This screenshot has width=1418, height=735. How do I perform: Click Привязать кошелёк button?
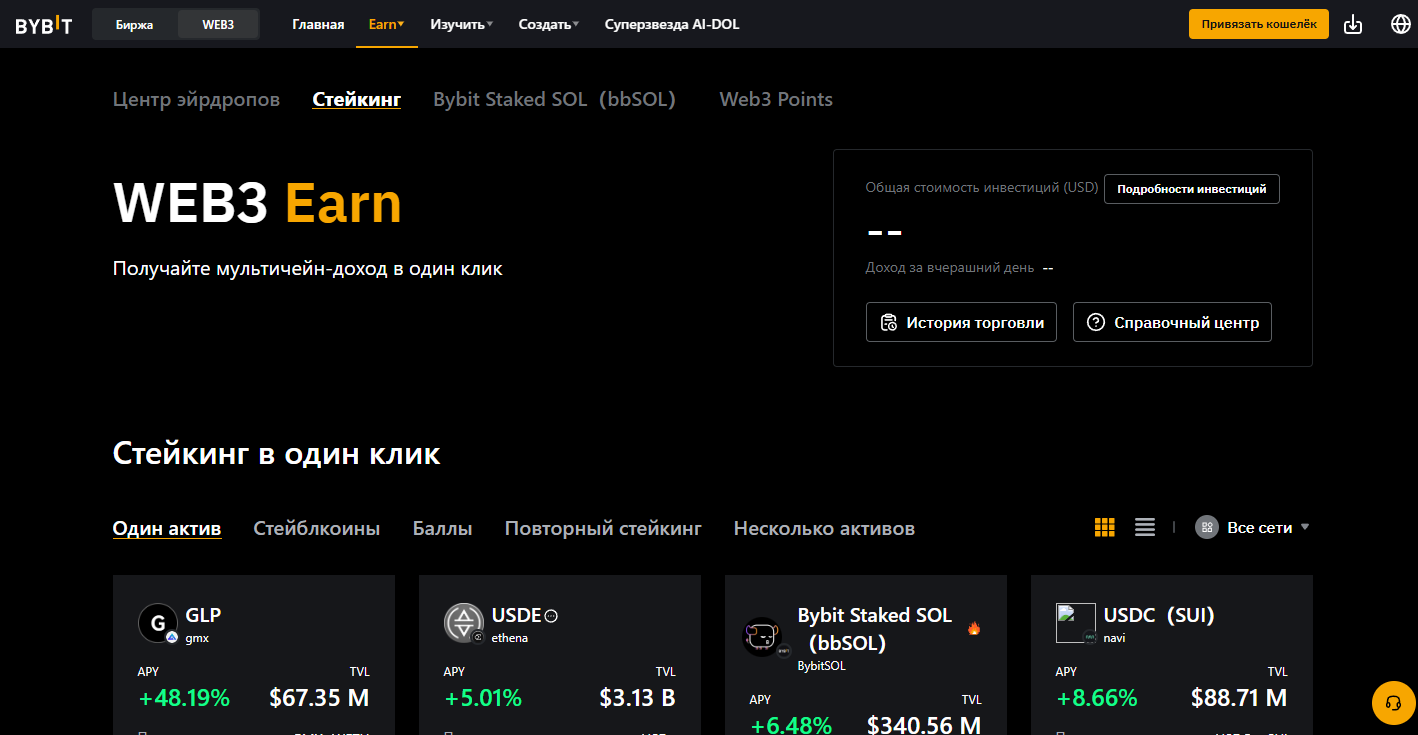click(1258, 24)
